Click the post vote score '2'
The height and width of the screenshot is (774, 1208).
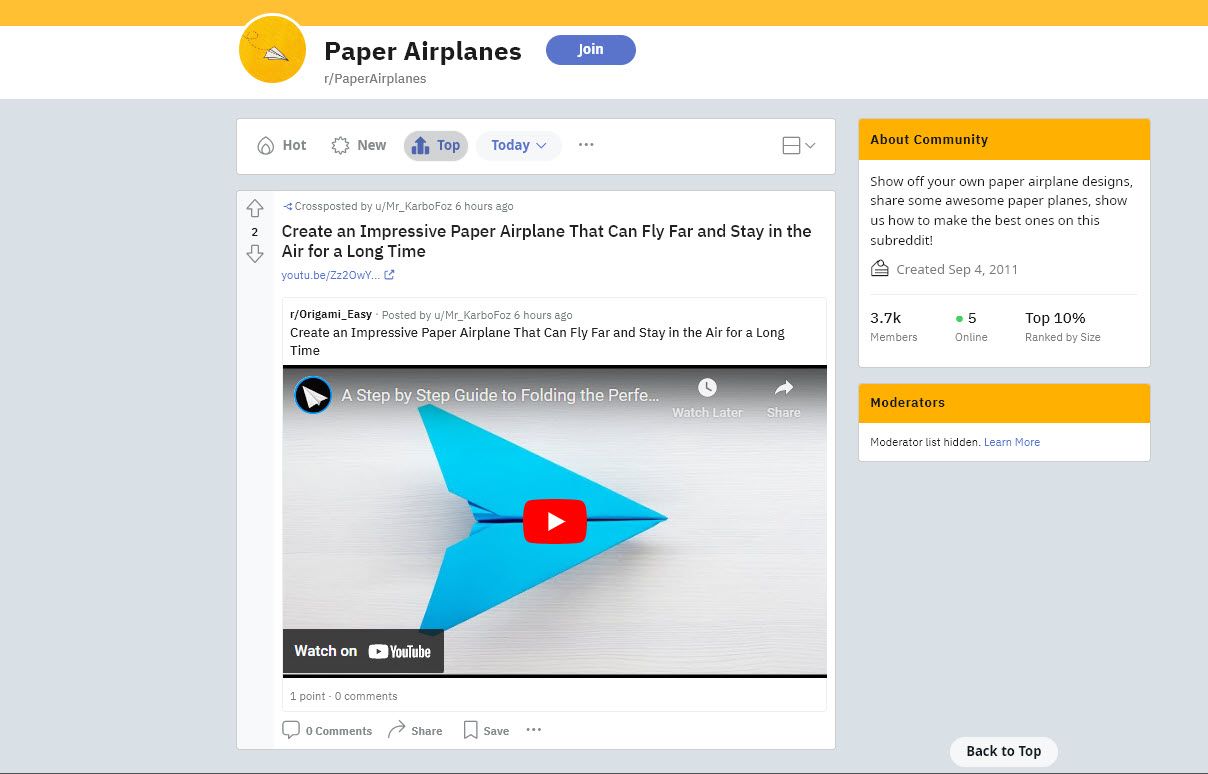(255, 232)
